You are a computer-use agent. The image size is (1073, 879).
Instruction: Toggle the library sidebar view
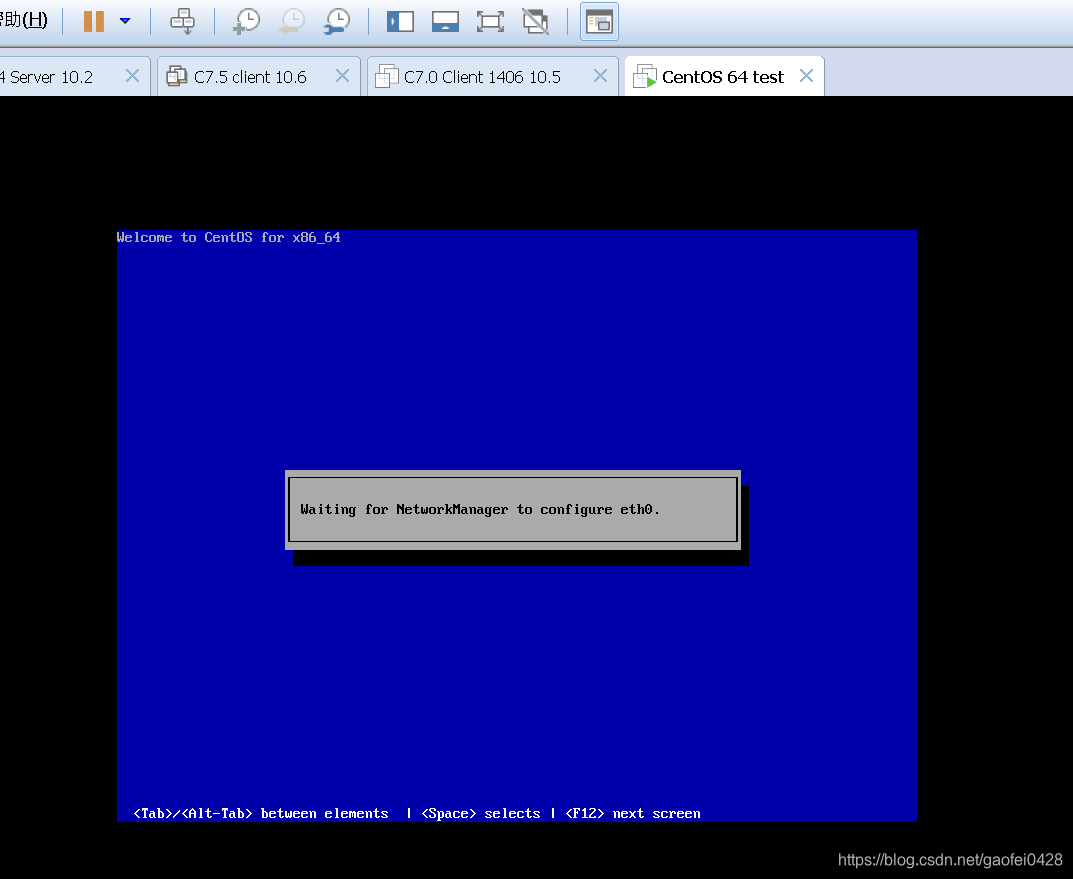(400, 21)
